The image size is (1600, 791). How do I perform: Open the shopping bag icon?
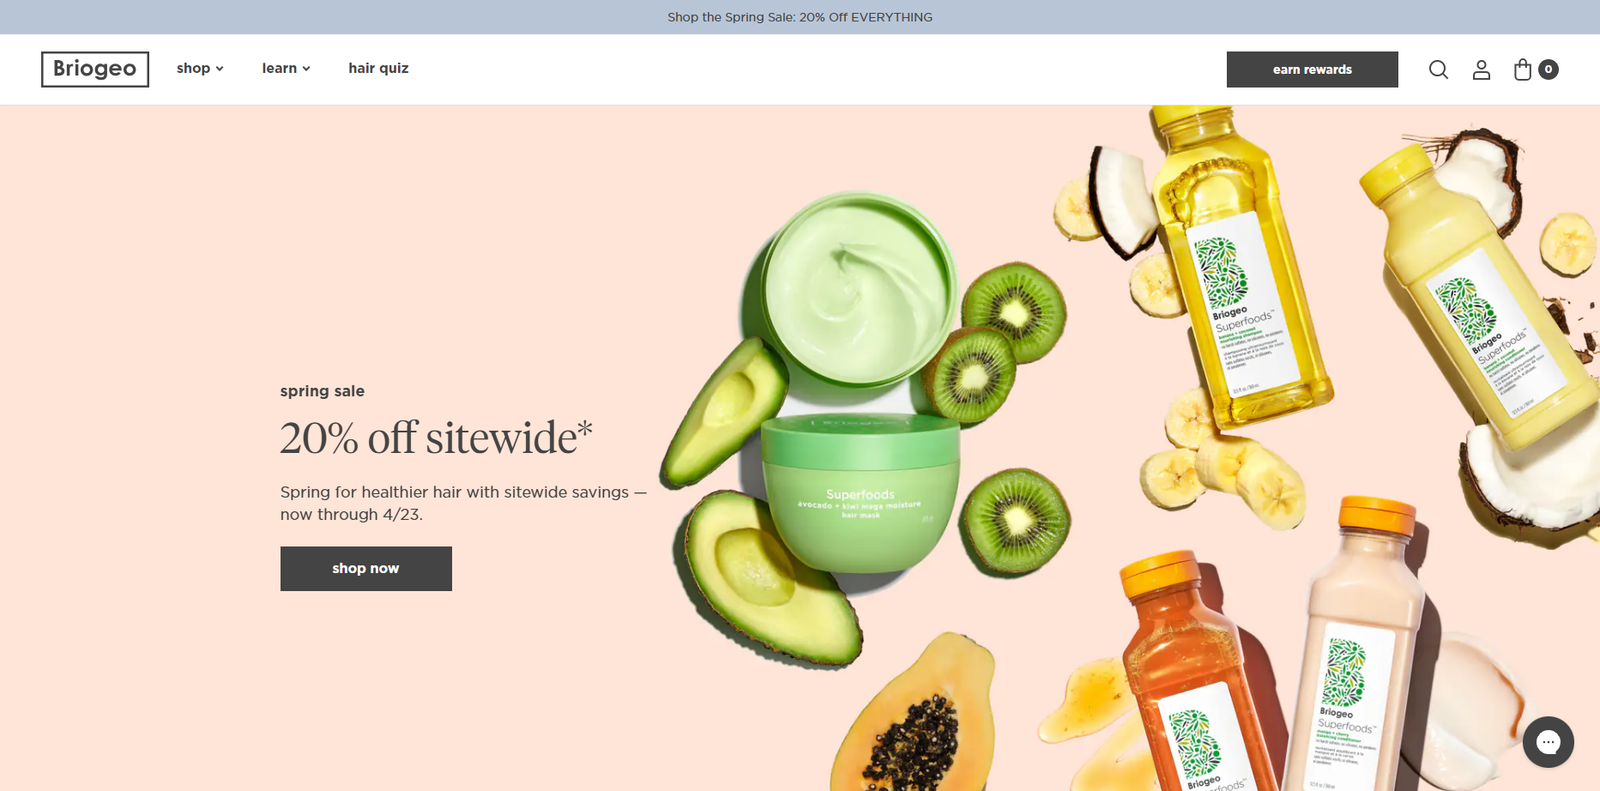(1522, 69)
